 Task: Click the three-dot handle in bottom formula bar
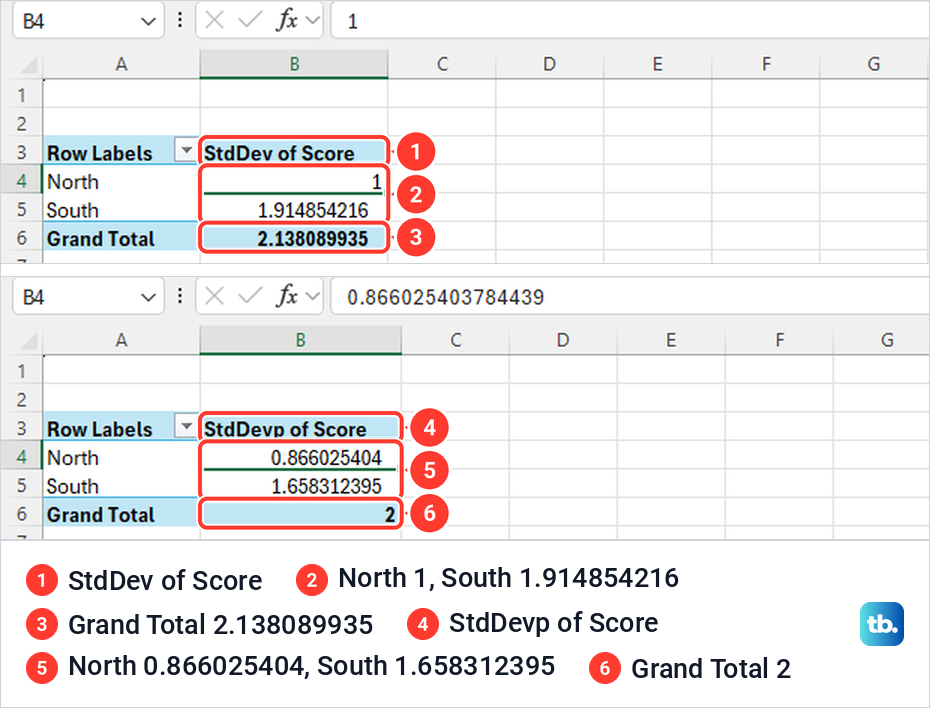pyautogui.click(x=180, y=296)
